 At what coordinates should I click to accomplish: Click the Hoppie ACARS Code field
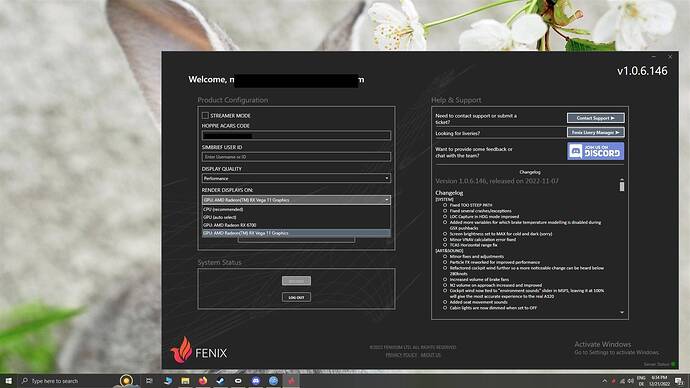point(296,135)
